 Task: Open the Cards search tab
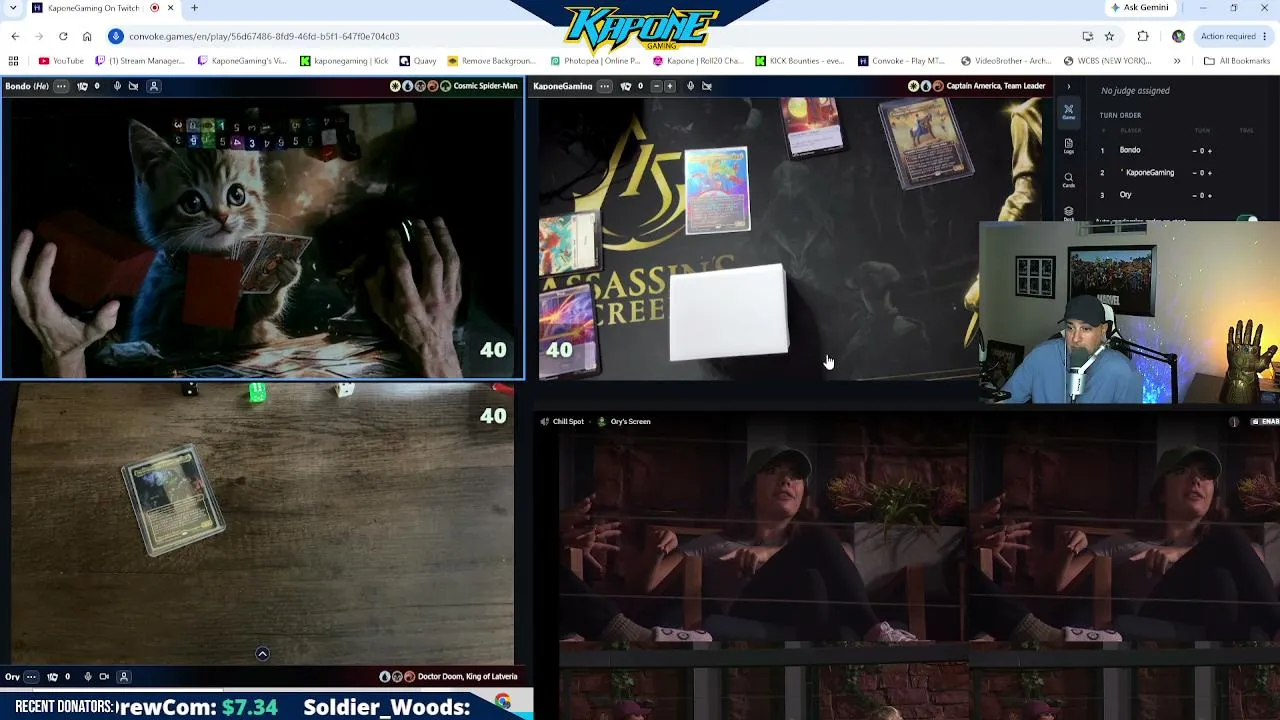click(1068, 180)
